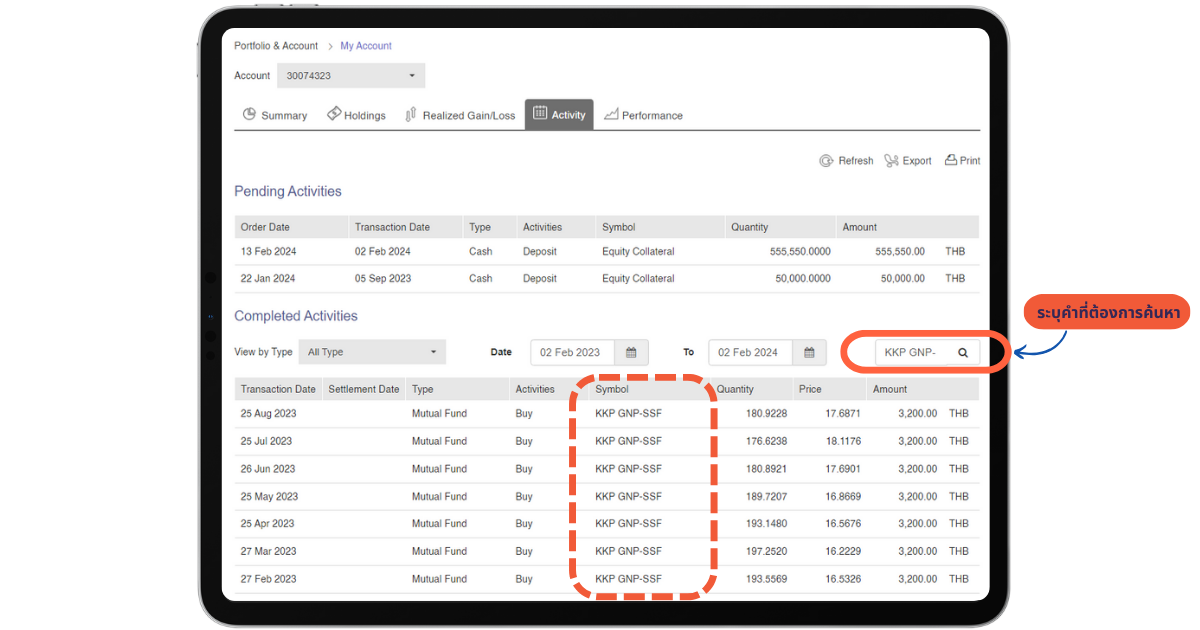
Task: Click the Portfolio & Account breadcrumb
Action: [x=276, y=46]
